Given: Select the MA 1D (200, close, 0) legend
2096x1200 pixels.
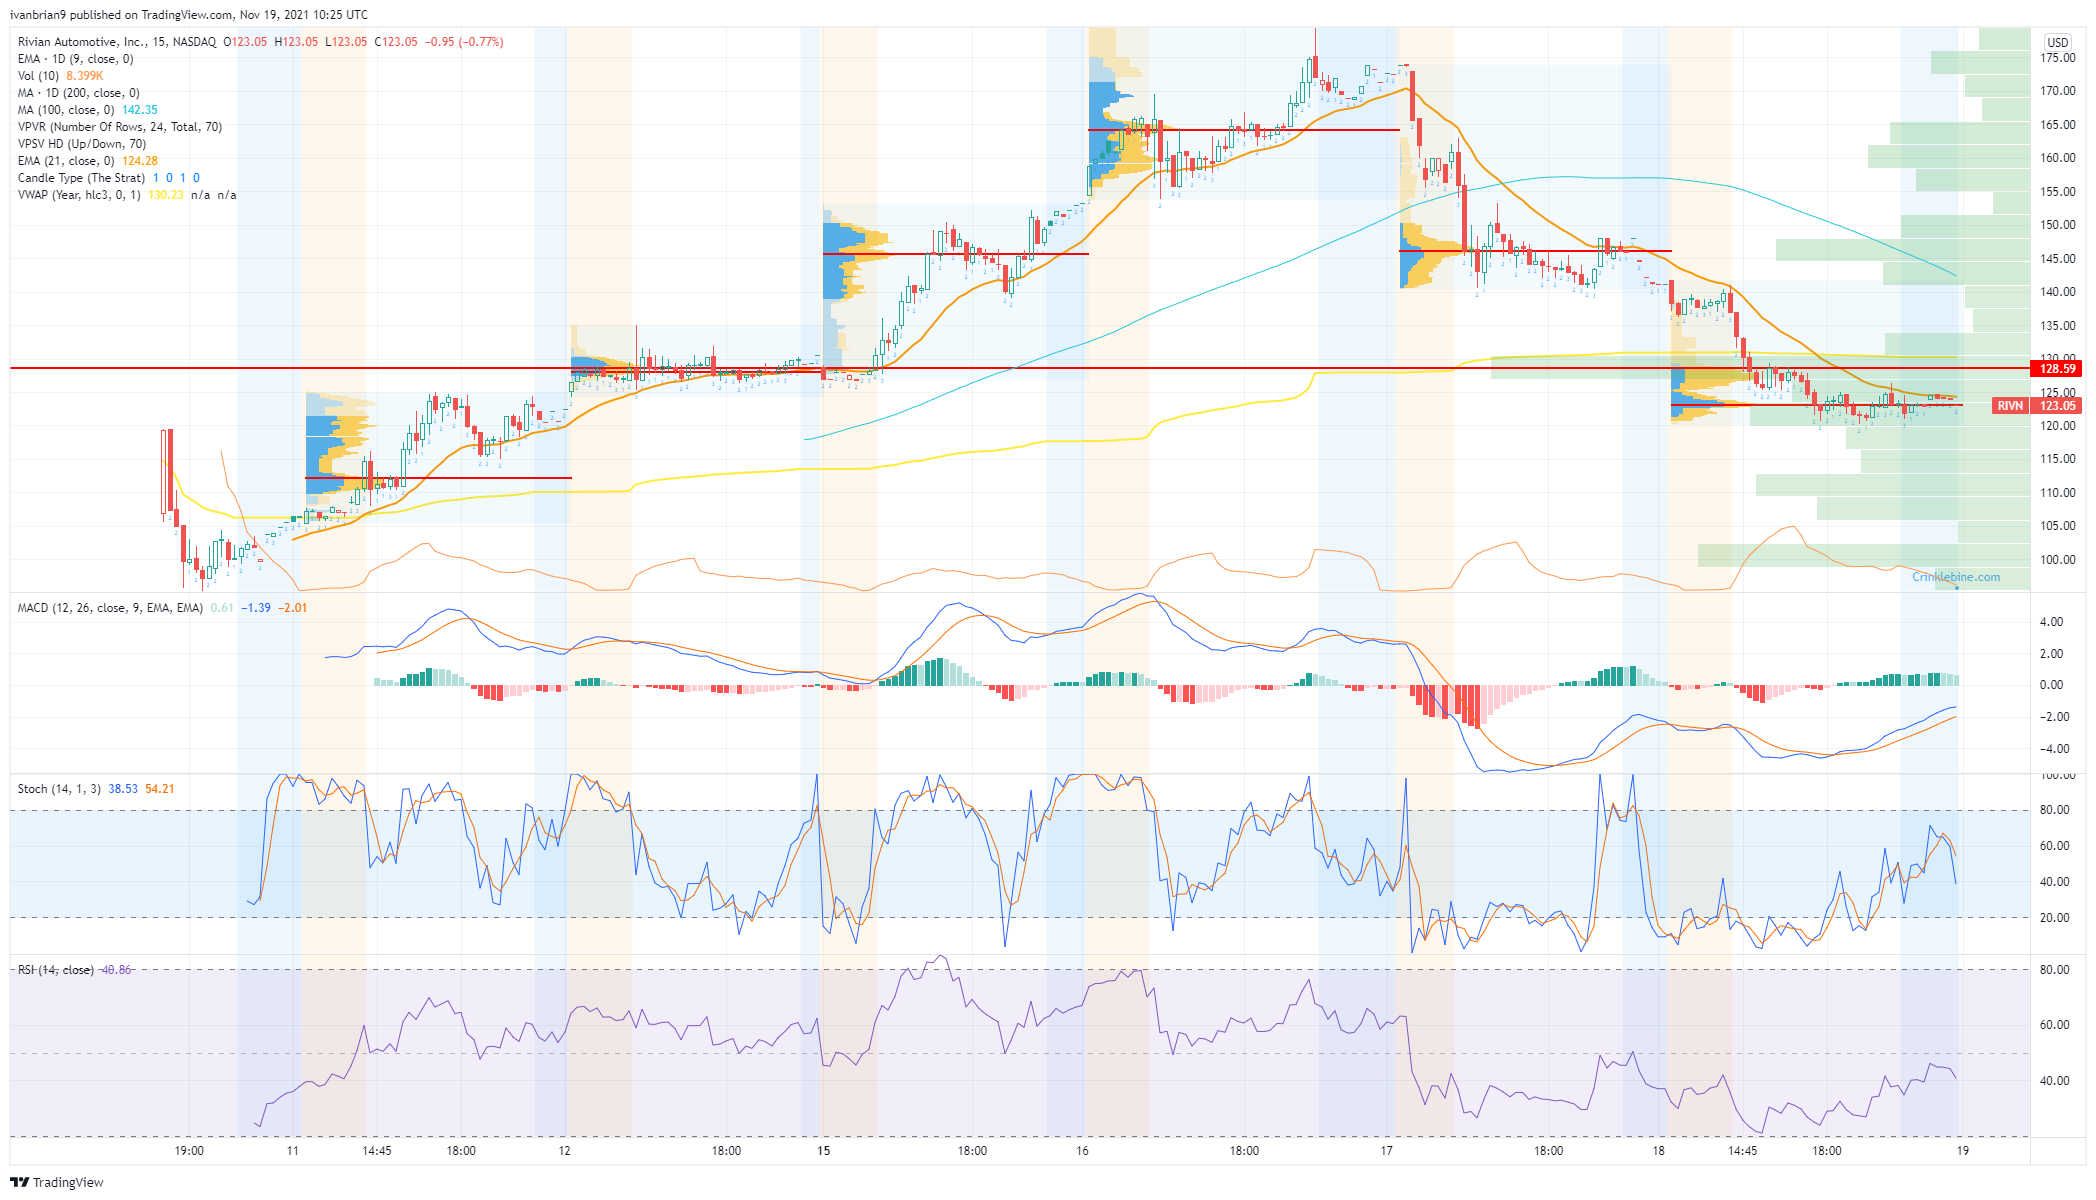Looking at the screenshot, I should pos(78,93).
